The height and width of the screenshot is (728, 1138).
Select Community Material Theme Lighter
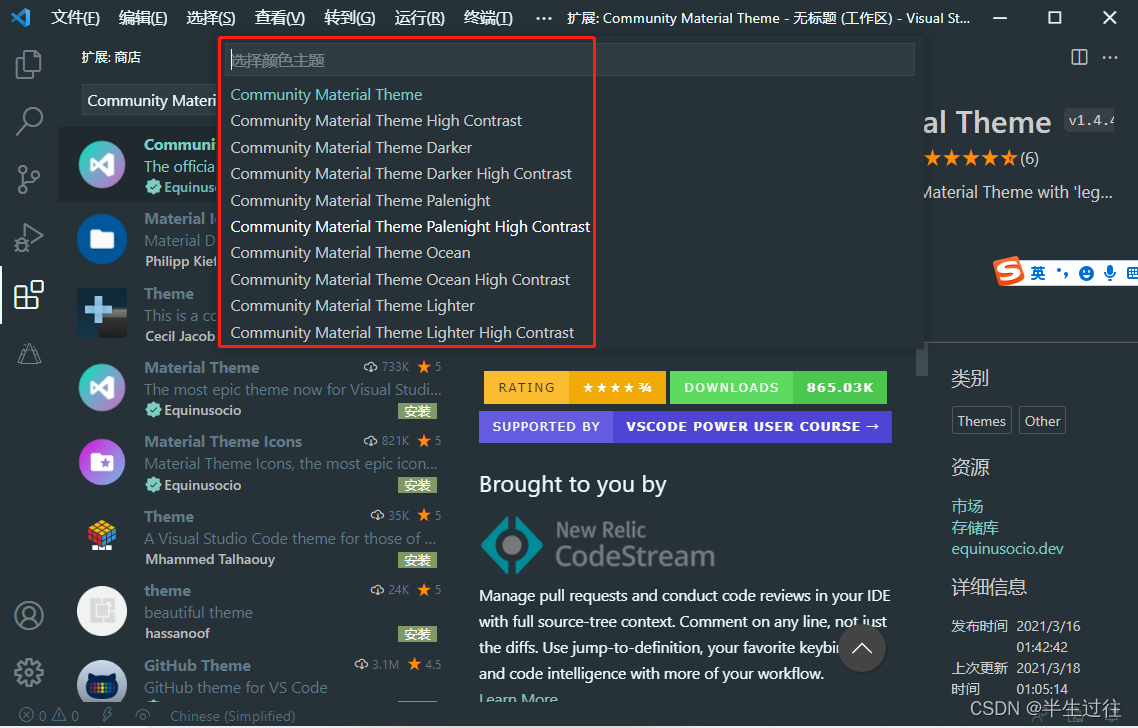click(x=570, y=306)
